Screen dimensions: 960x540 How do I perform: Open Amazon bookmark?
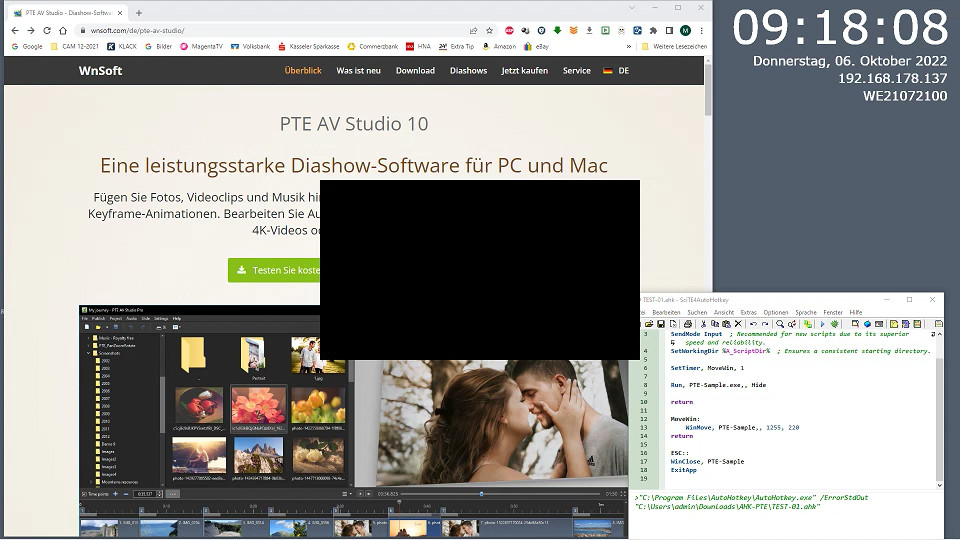(x=499, y=47)
